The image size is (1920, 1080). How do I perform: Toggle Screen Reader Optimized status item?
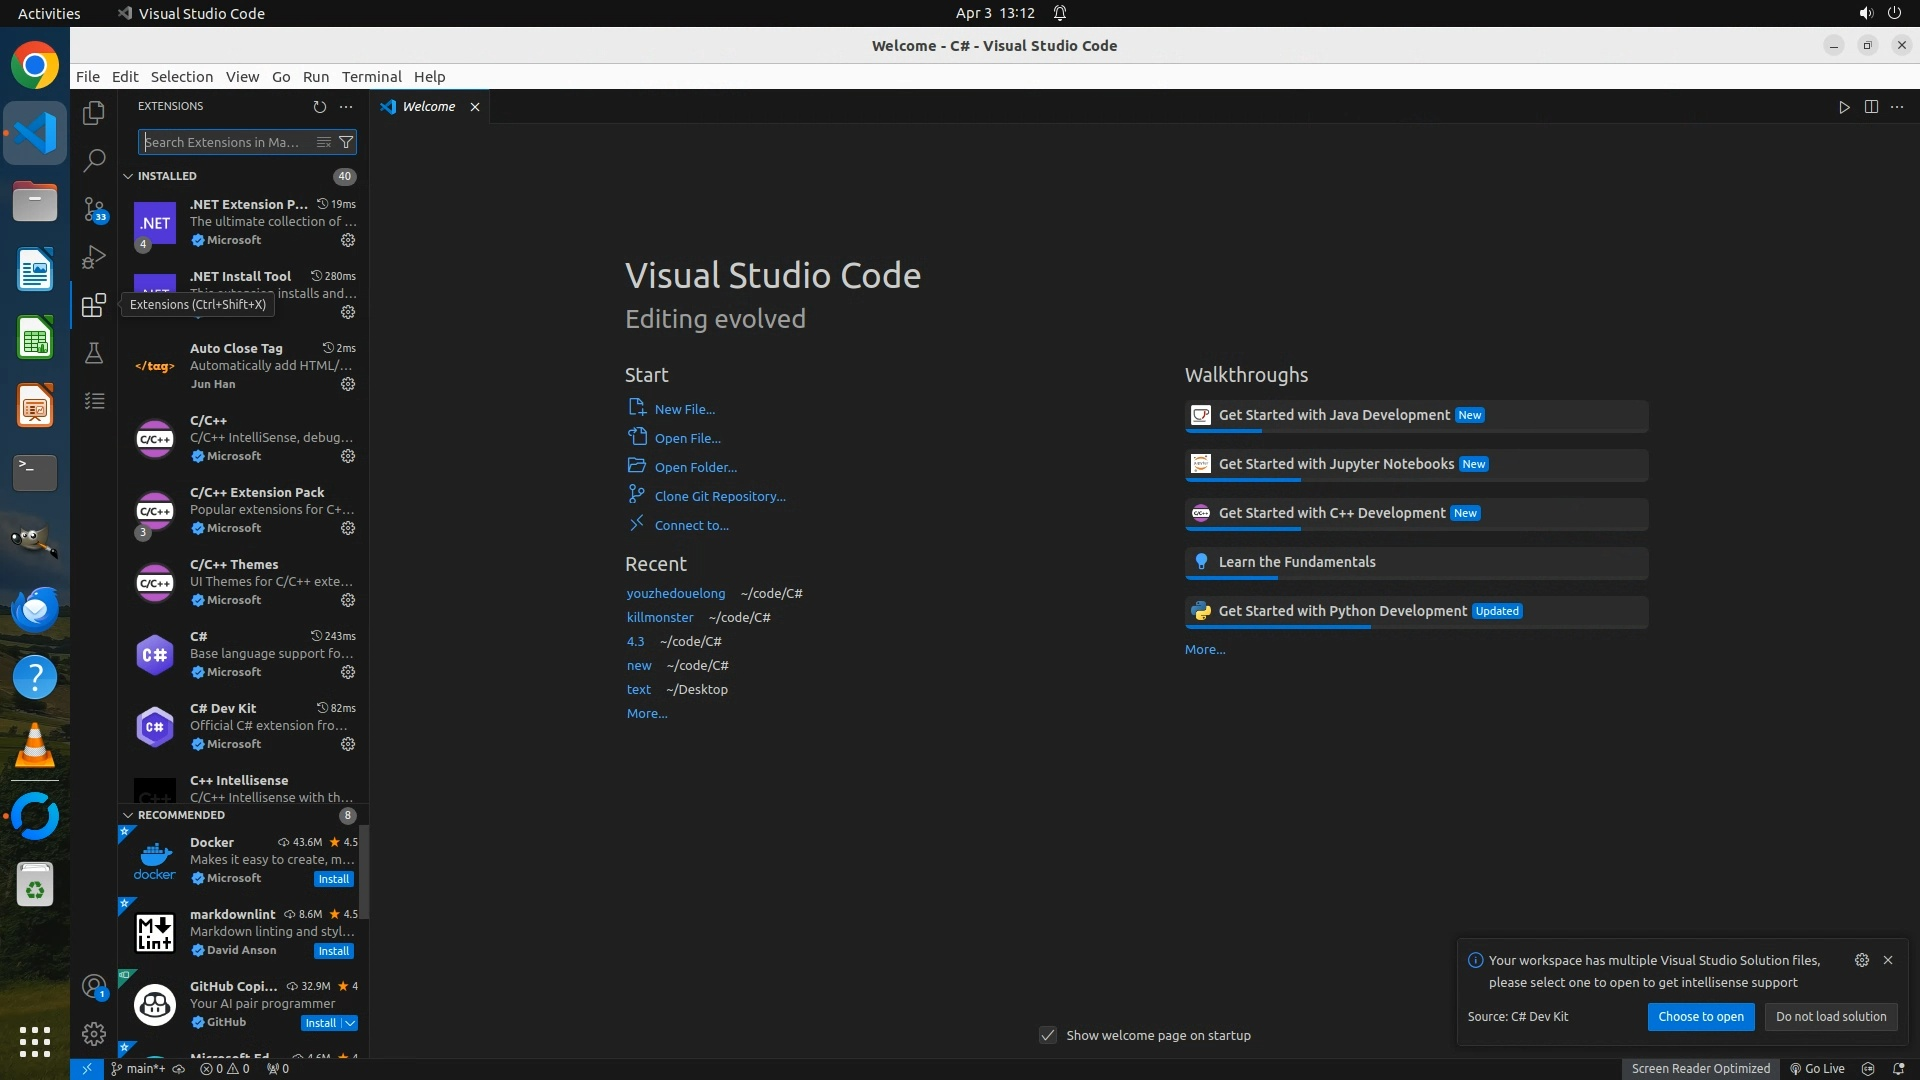coord(1700,1068)
